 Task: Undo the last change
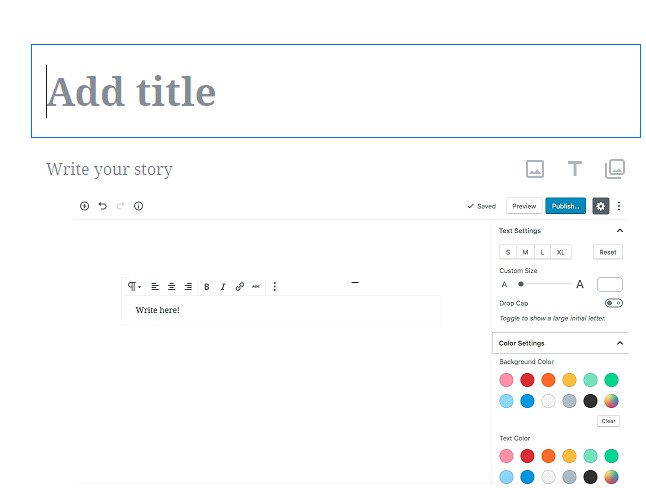(103, 206)
